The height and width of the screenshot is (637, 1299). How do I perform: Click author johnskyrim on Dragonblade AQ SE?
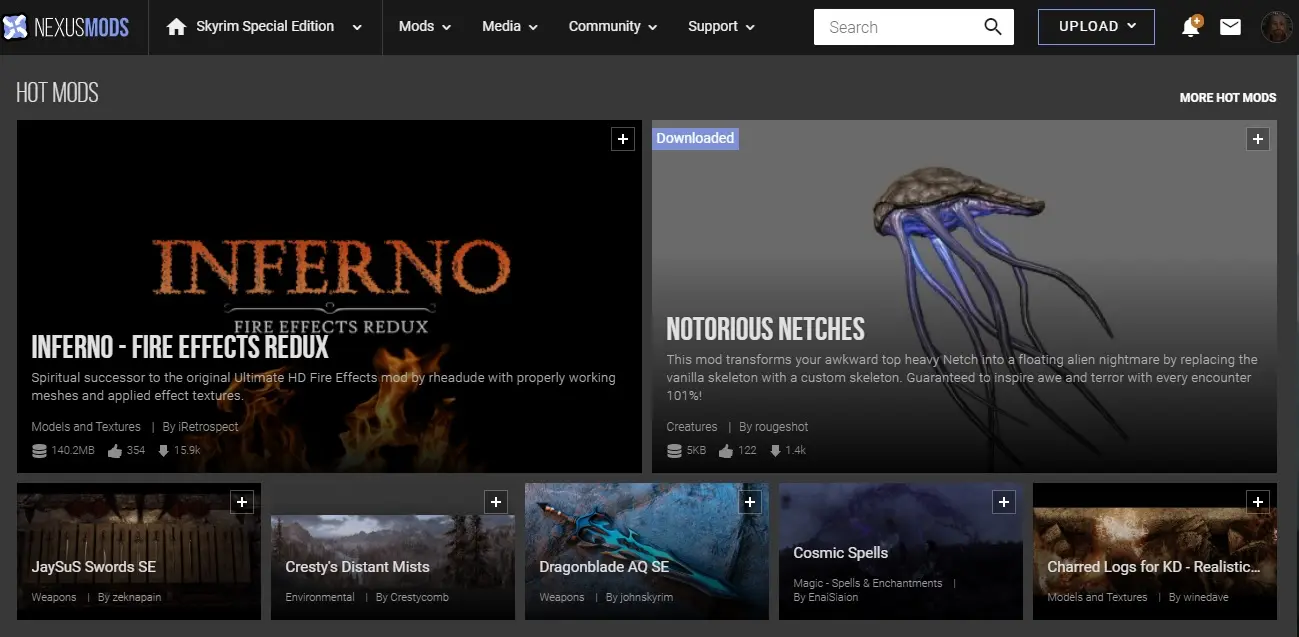[x=647, y=598]
